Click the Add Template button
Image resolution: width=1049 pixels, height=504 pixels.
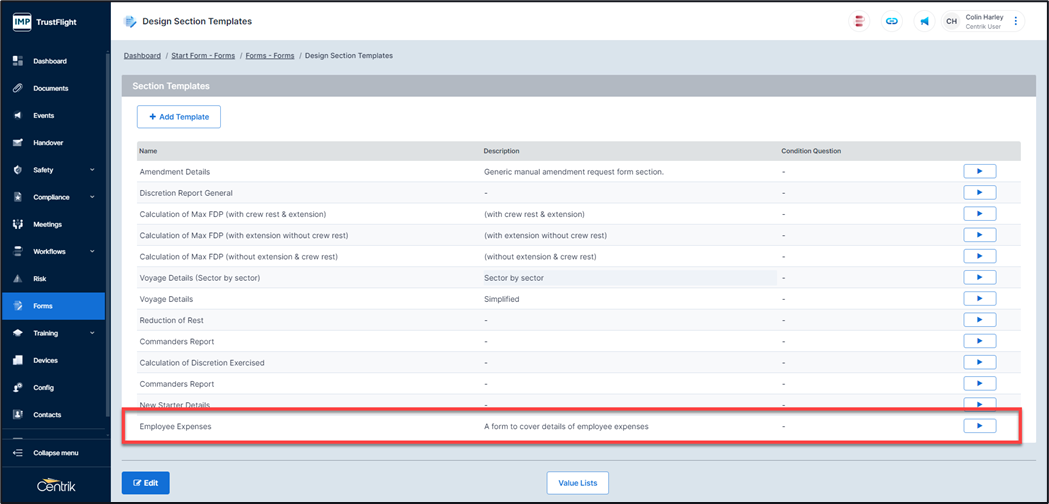coord(179,117)
